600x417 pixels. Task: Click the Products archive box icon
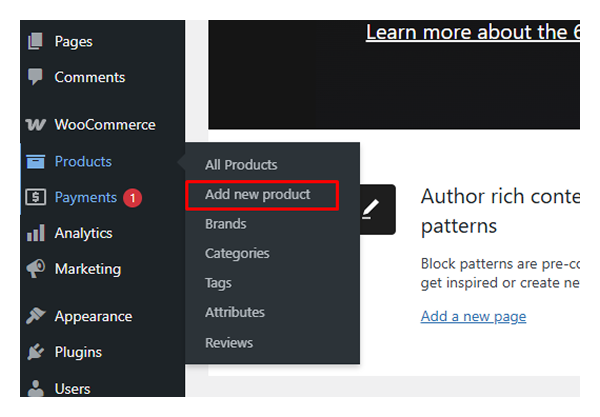pos(36,161)
